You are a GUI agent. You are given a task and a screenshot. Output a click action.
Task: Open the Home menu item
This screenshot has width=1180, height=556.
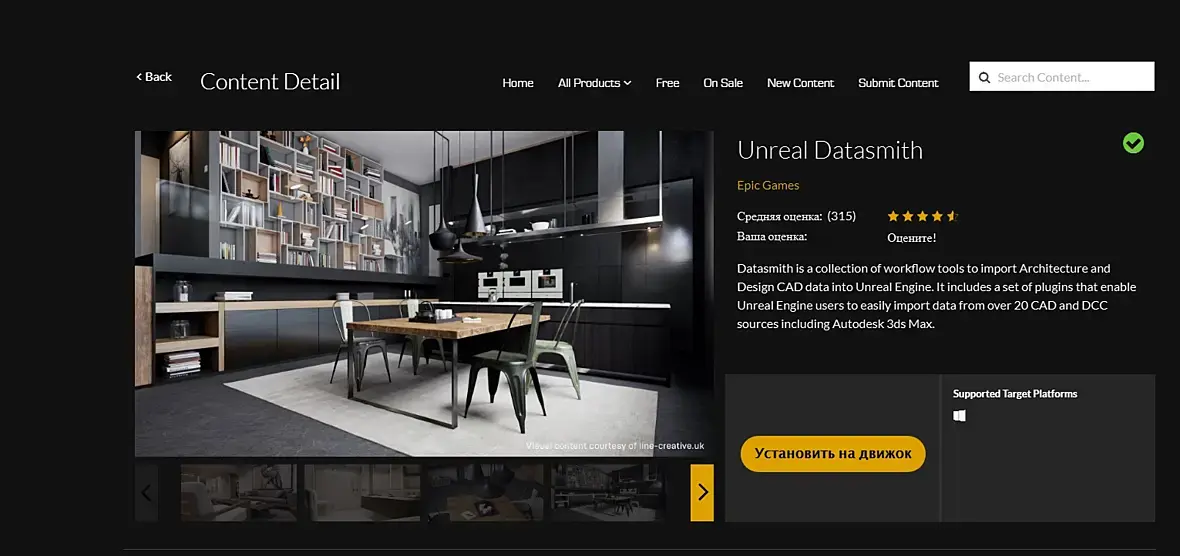(x=518, y=83)
